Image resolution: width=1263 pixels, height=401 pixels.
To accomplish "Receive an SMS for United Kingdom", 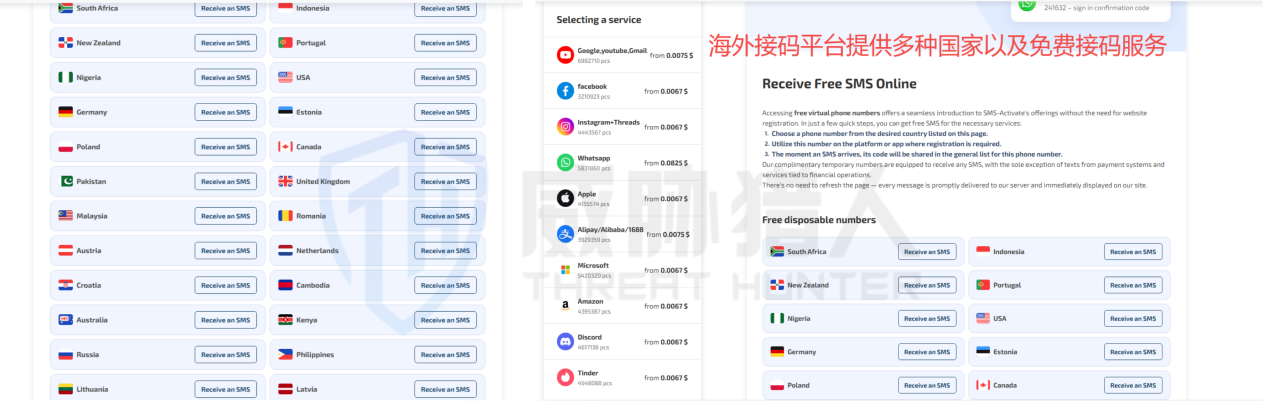I will click(x=445, y=181).
